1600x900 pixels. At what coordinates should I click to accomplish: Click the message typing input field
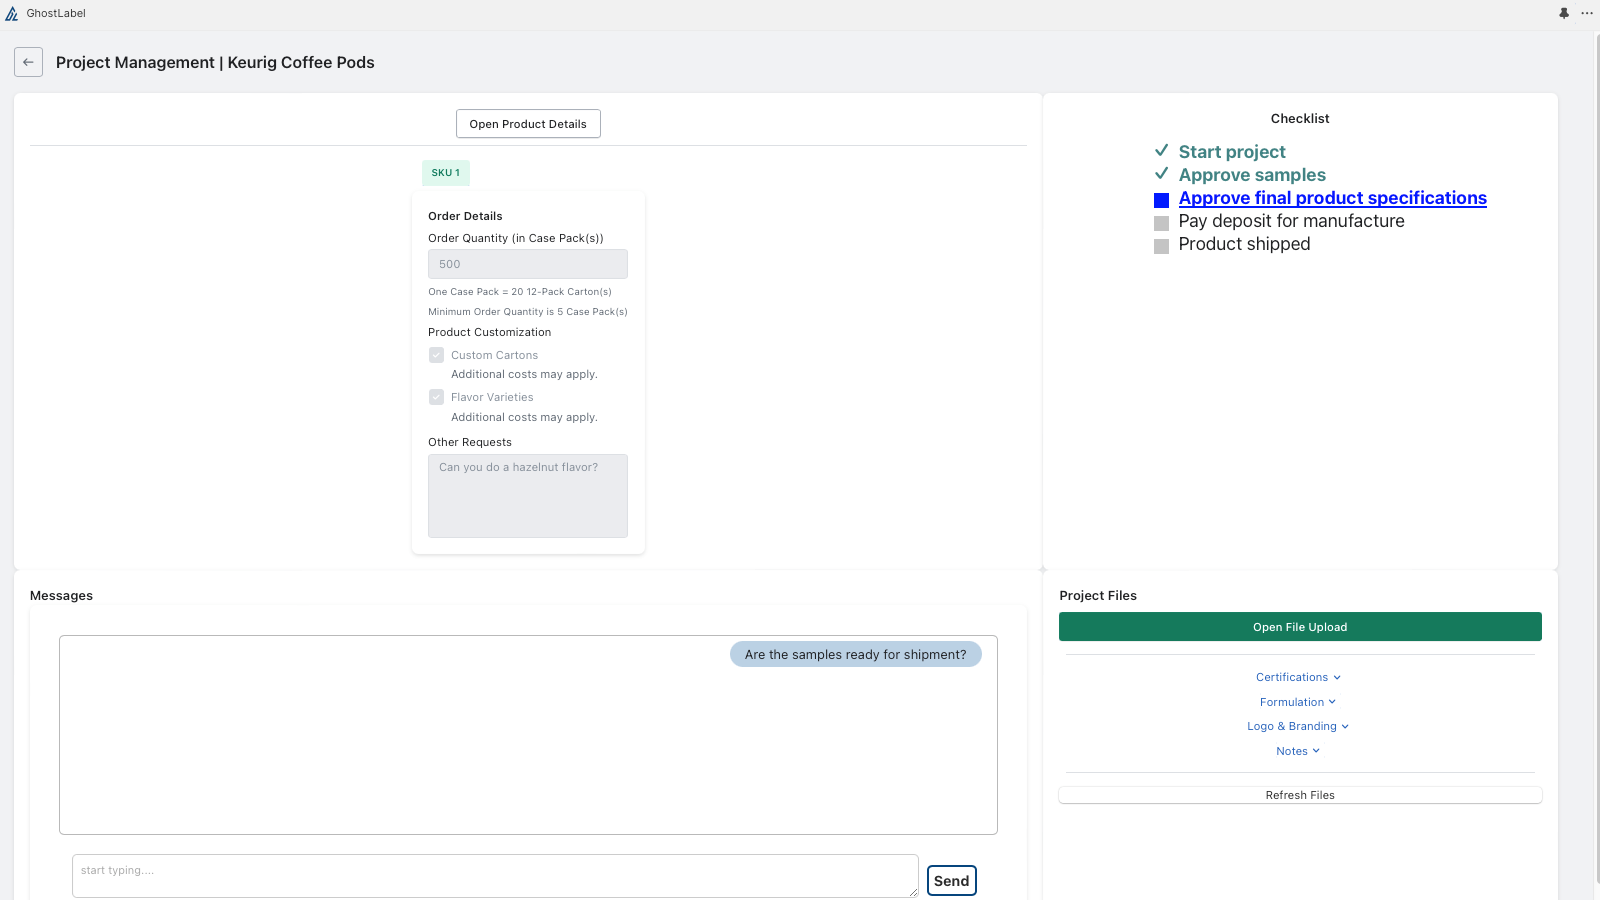tap(495, 875)
